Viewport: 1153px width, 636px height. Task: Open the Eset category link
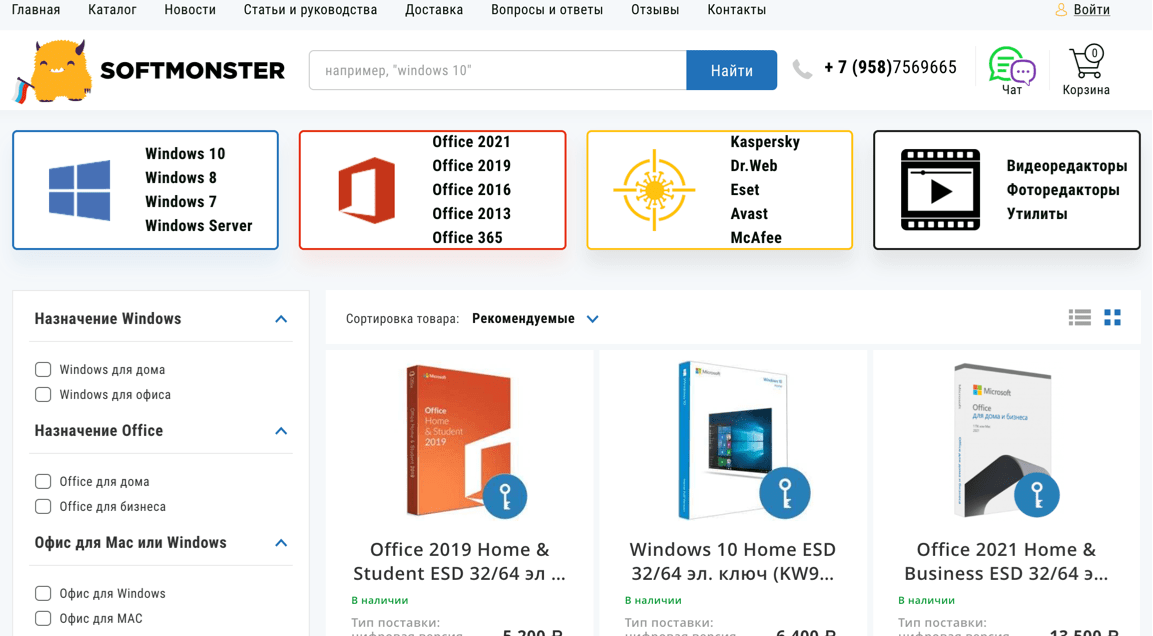745,190
